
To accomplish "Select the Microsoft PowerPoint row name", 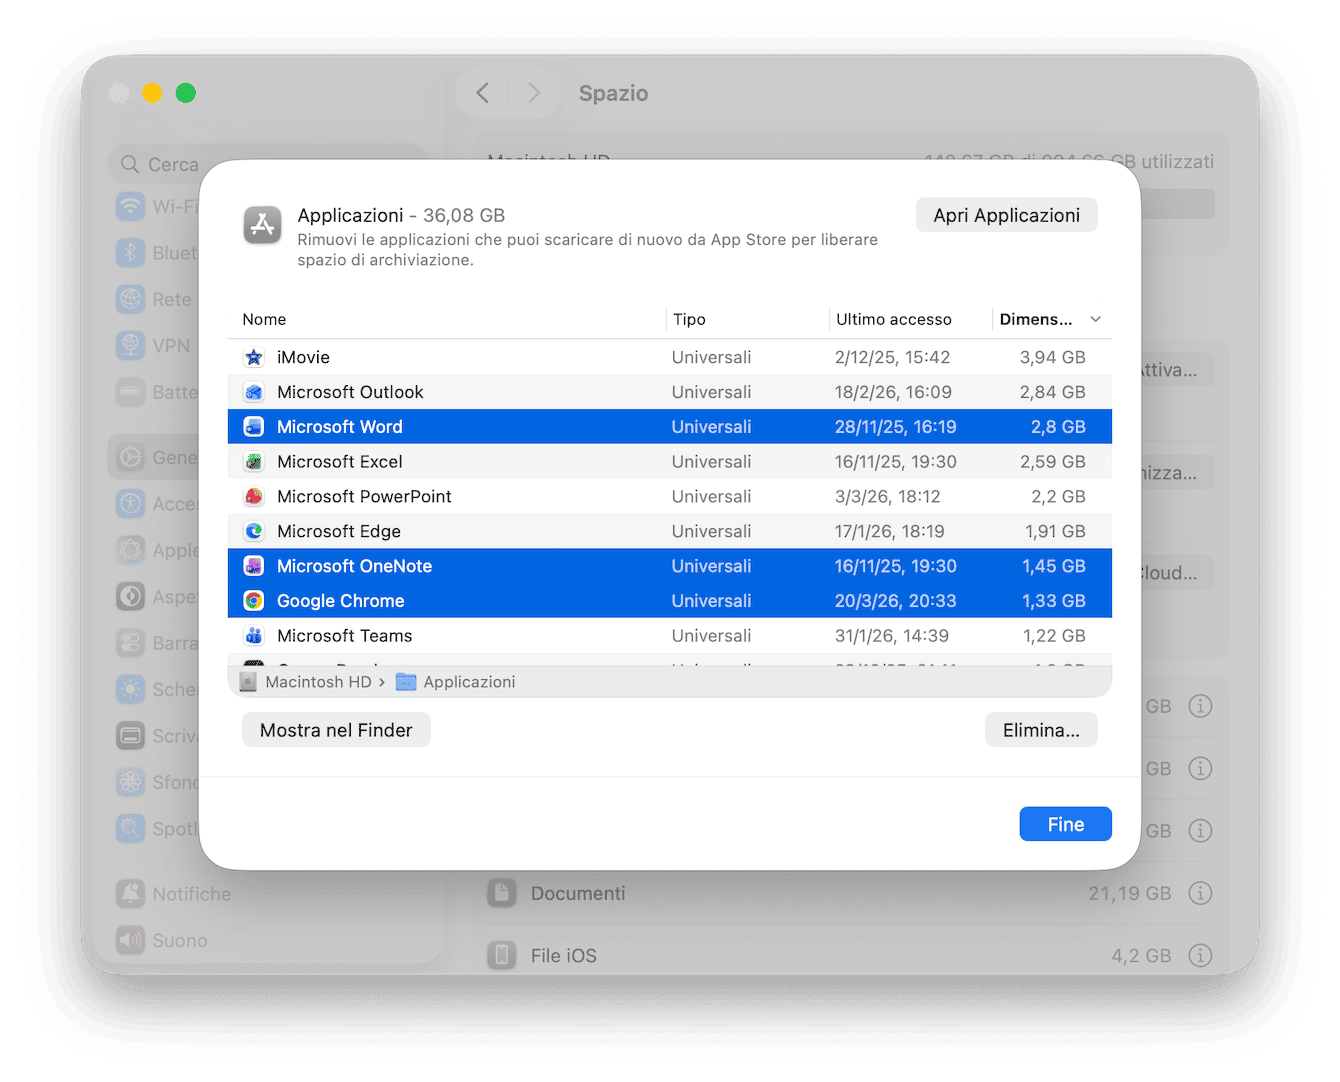I will [364, 497].
